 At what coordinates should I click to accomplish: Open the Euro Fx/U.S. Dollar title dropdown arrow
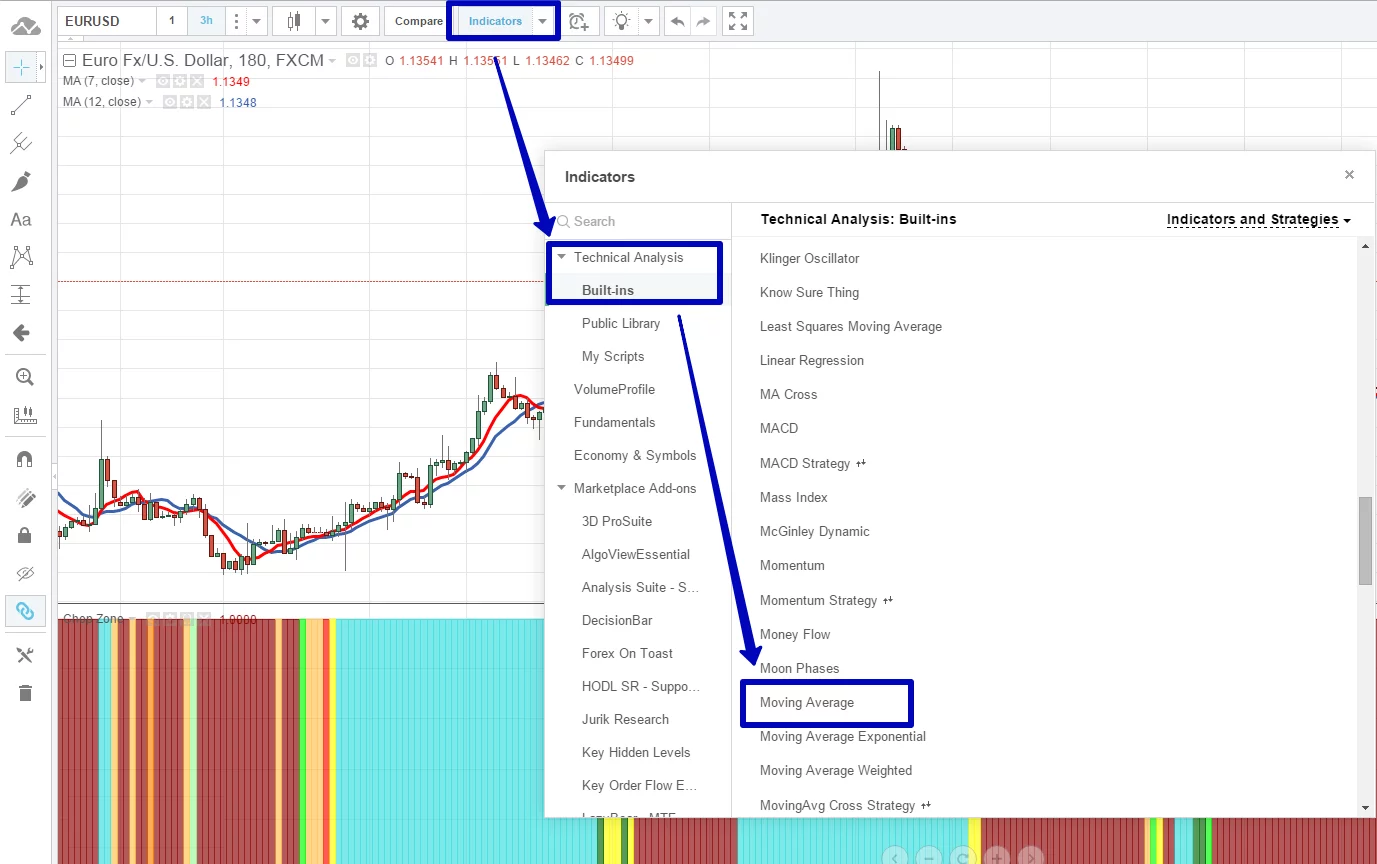[x=332, y=61]
